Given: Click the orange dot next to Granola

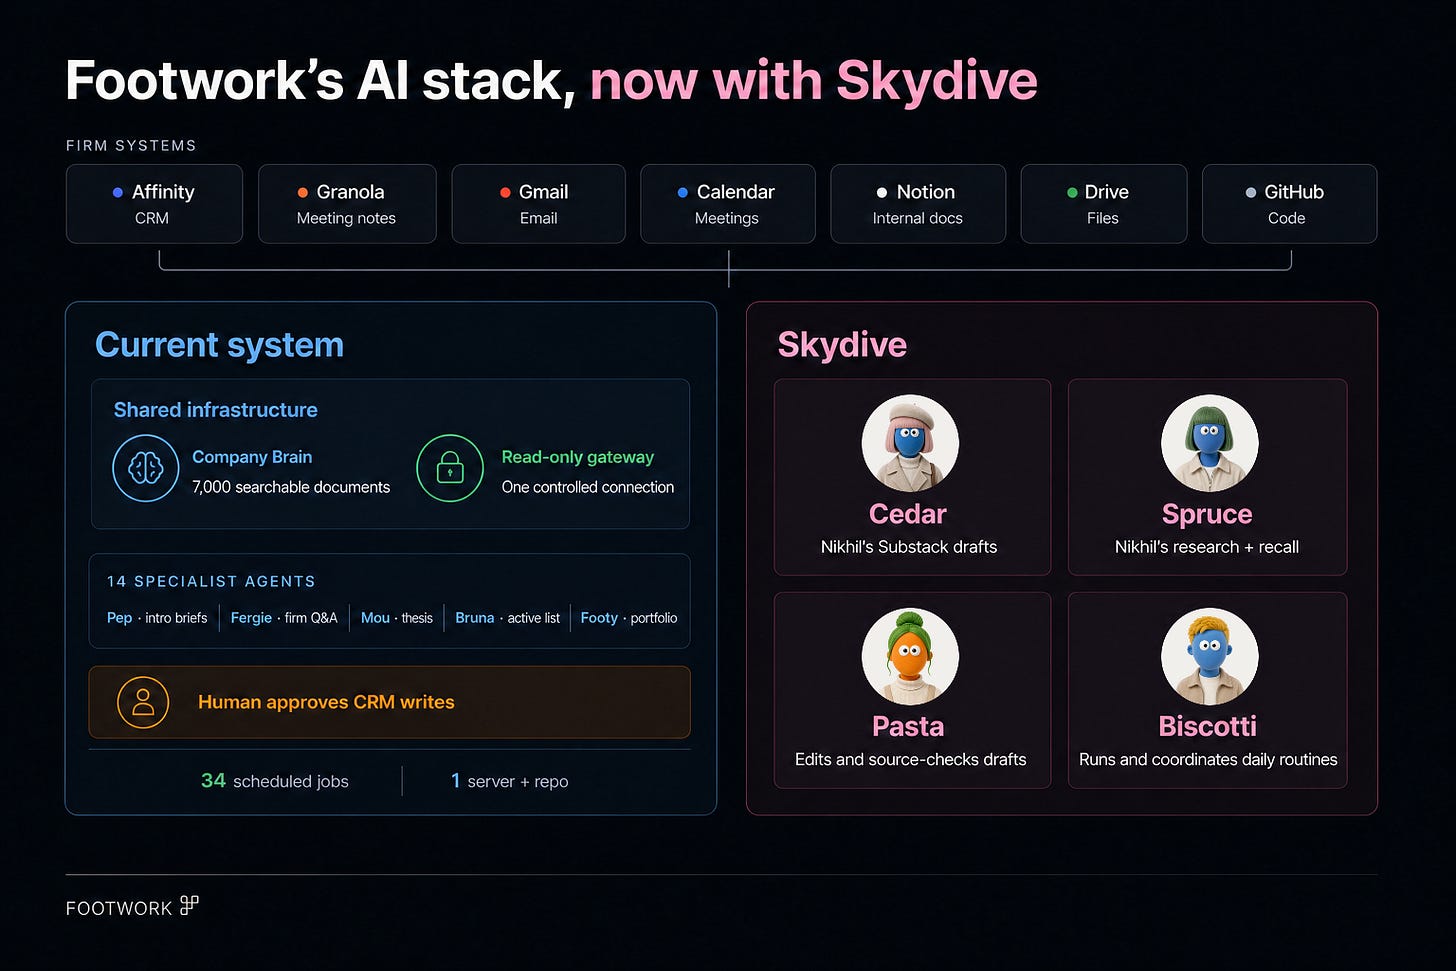Looking at the screenshot, I should click(302, 192).
